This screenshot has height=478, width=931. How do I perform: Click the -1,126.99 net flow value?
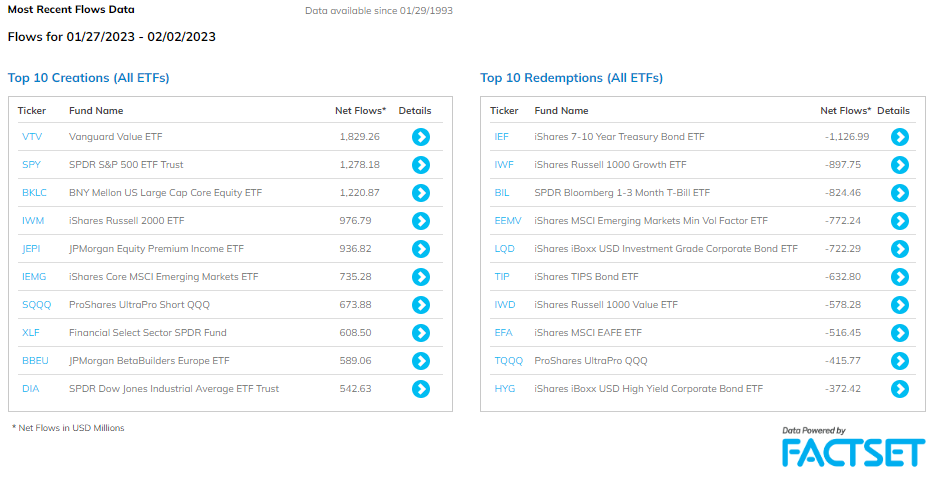point(847,137)
